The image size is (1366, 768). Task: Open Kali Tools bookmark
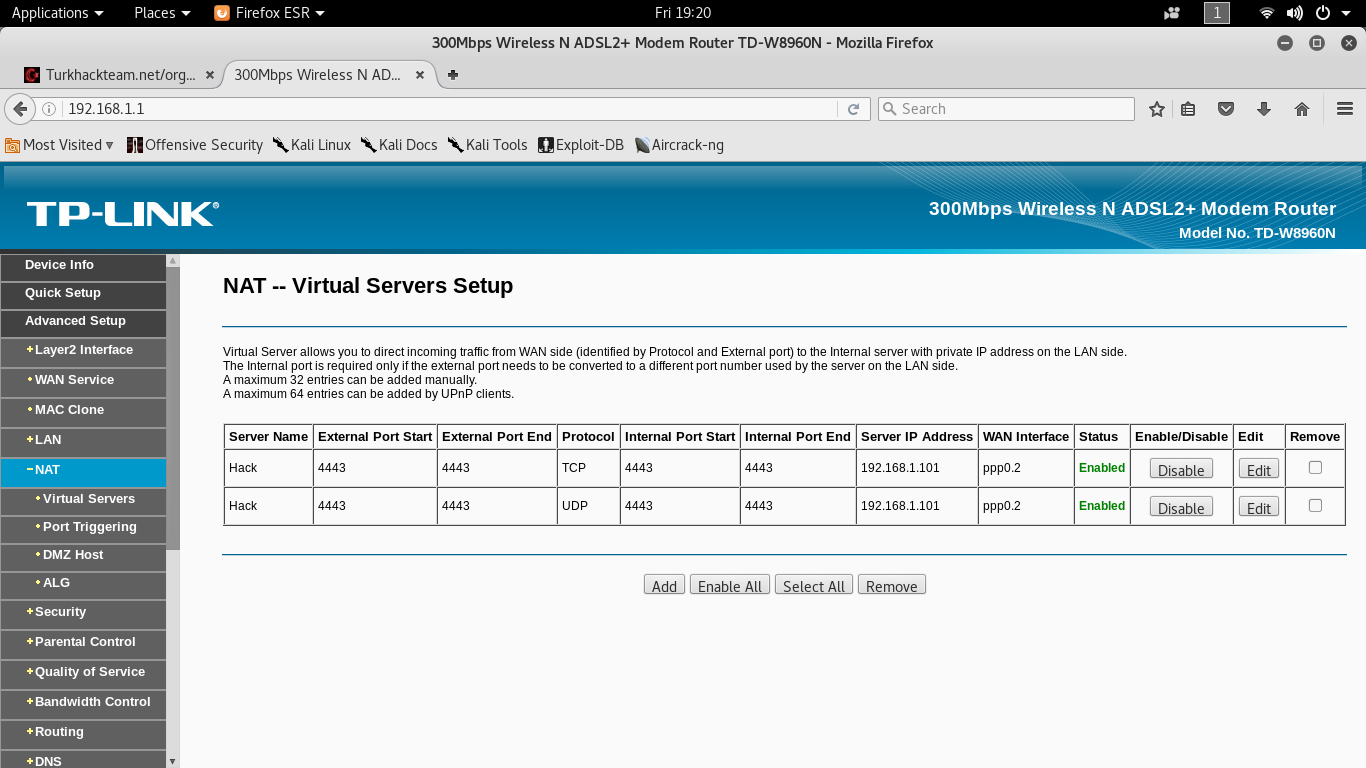488,145
